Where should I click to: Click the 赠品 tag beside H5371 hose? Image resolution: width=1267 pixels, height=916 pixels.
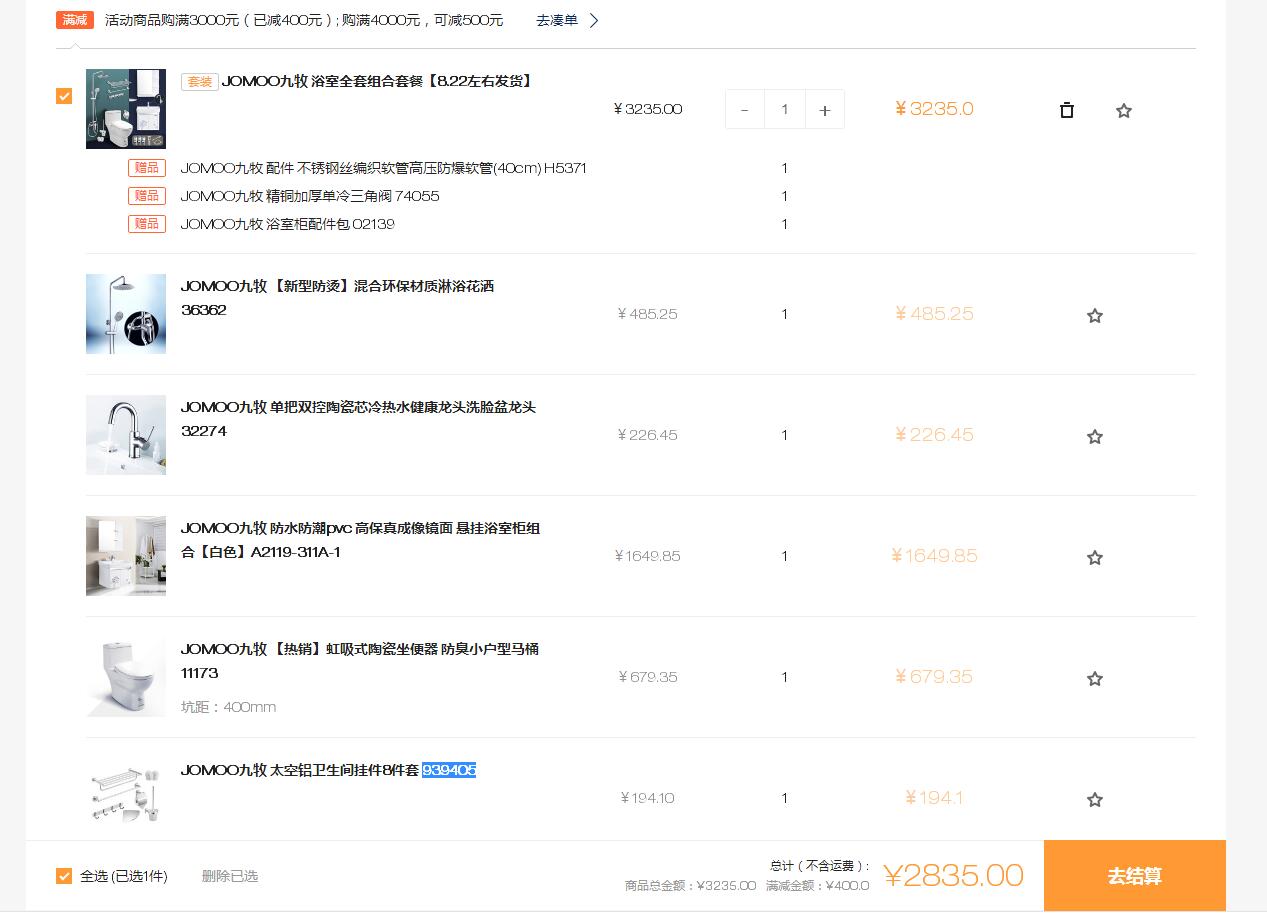coord(147,168)
